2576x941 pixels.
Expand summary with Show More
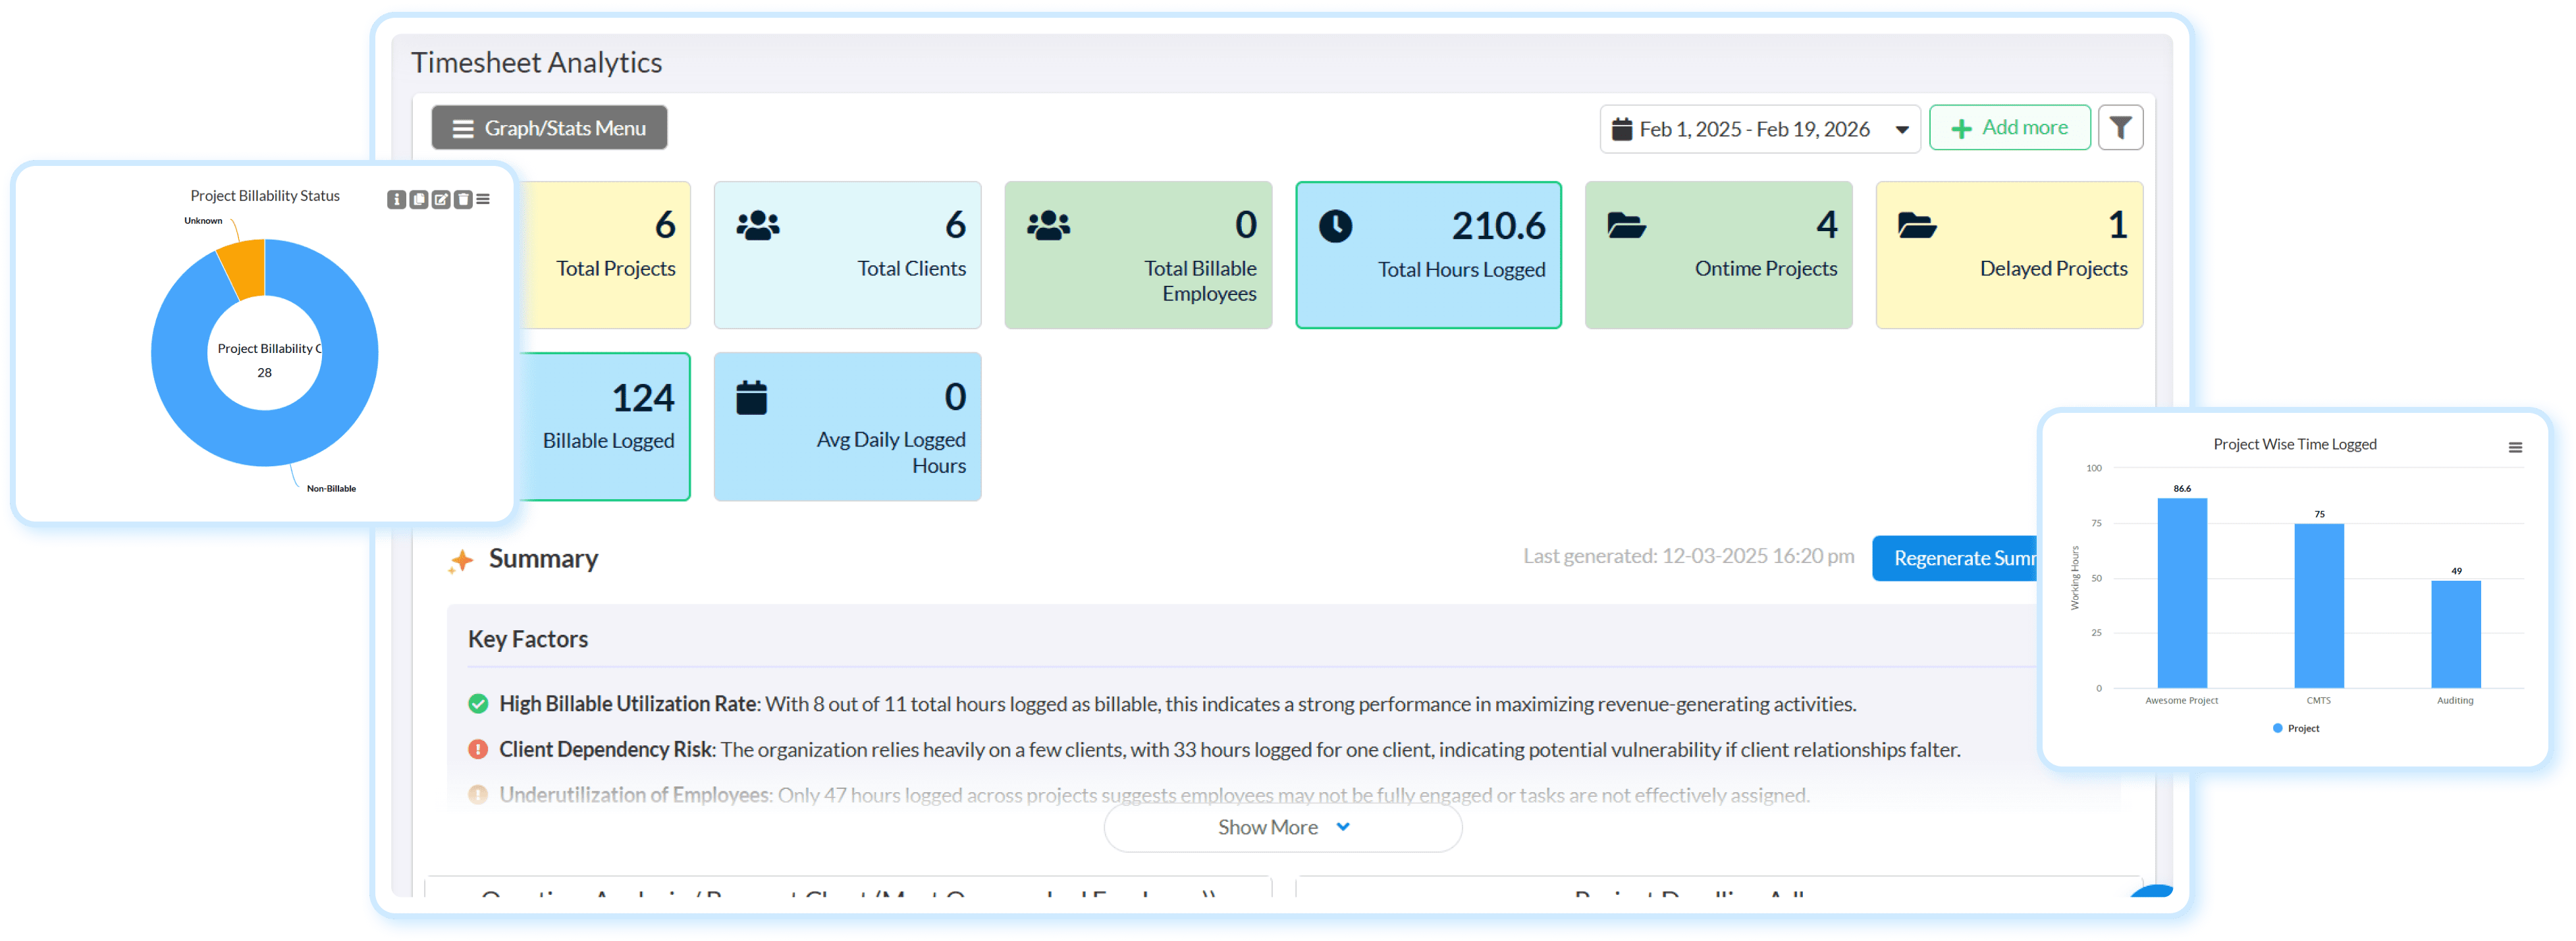pos(1282,827)
